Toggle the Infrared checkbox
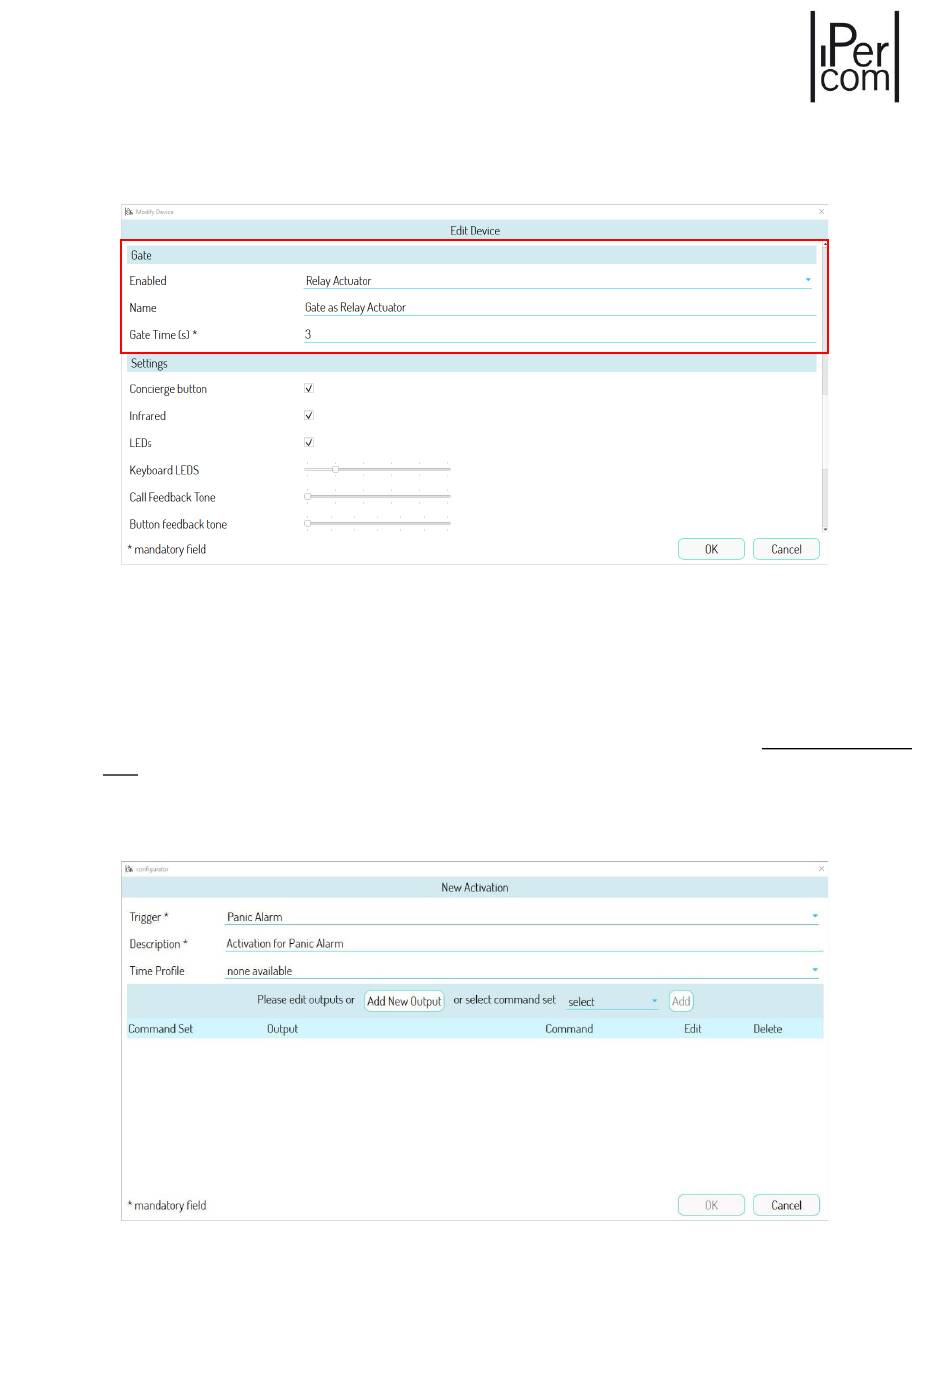Screen dimensions: 950x1397 point(309,415)
